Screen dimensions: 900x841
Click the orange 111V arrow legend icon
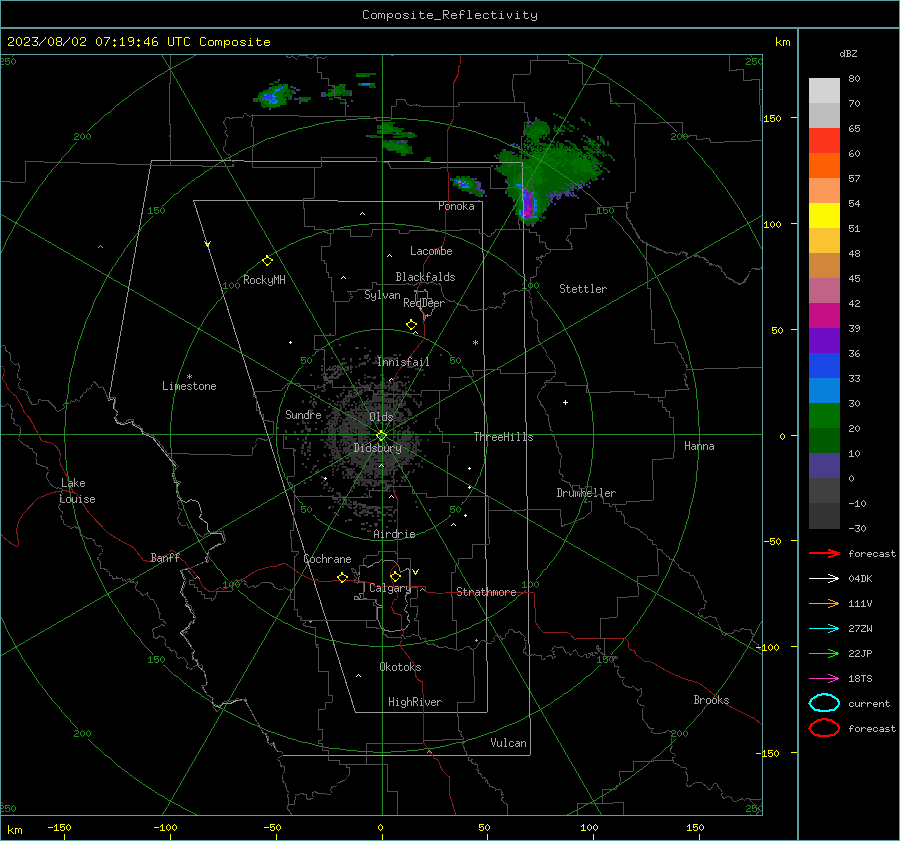(824, 603)
